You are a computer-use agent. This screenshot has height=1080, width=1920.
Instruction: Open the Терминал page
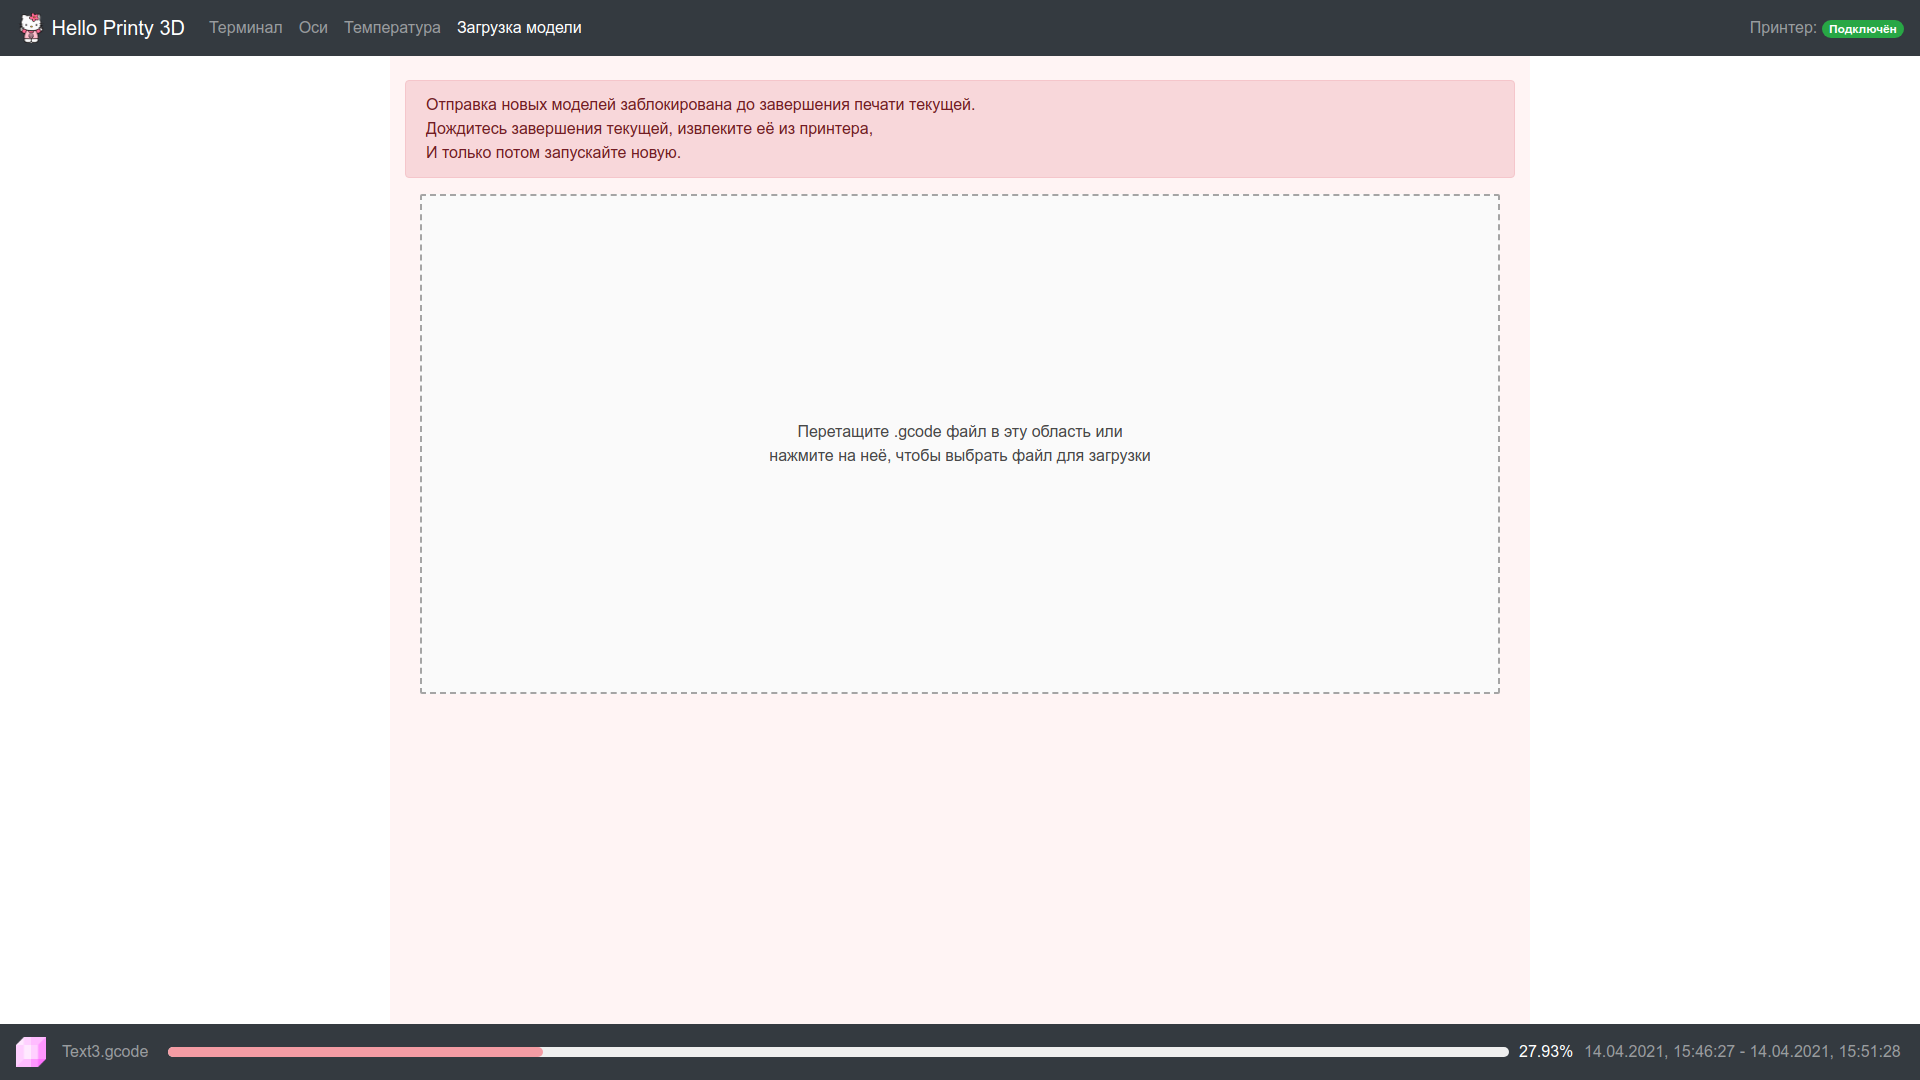(x=245, y=28)
